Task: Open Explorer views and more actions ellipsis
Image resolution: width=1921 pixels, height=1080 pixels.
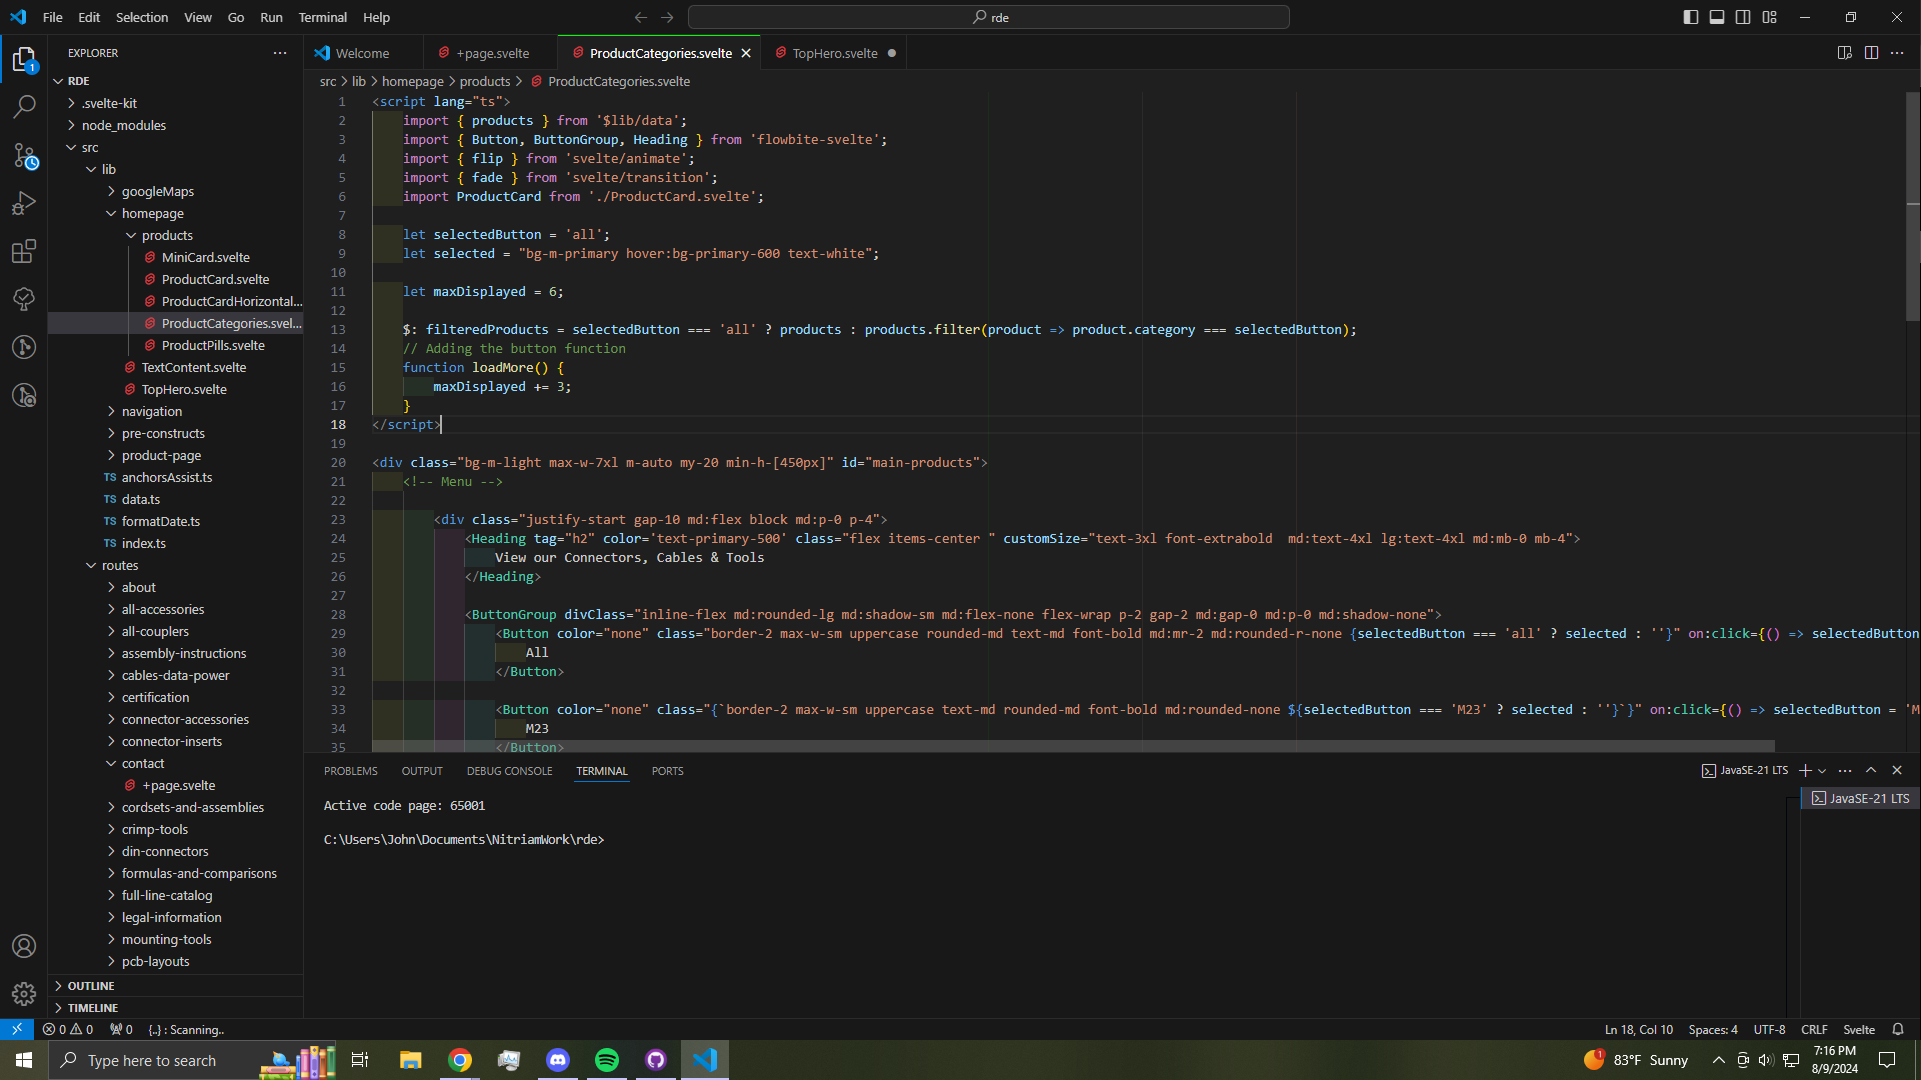Action: coord(280,53)
